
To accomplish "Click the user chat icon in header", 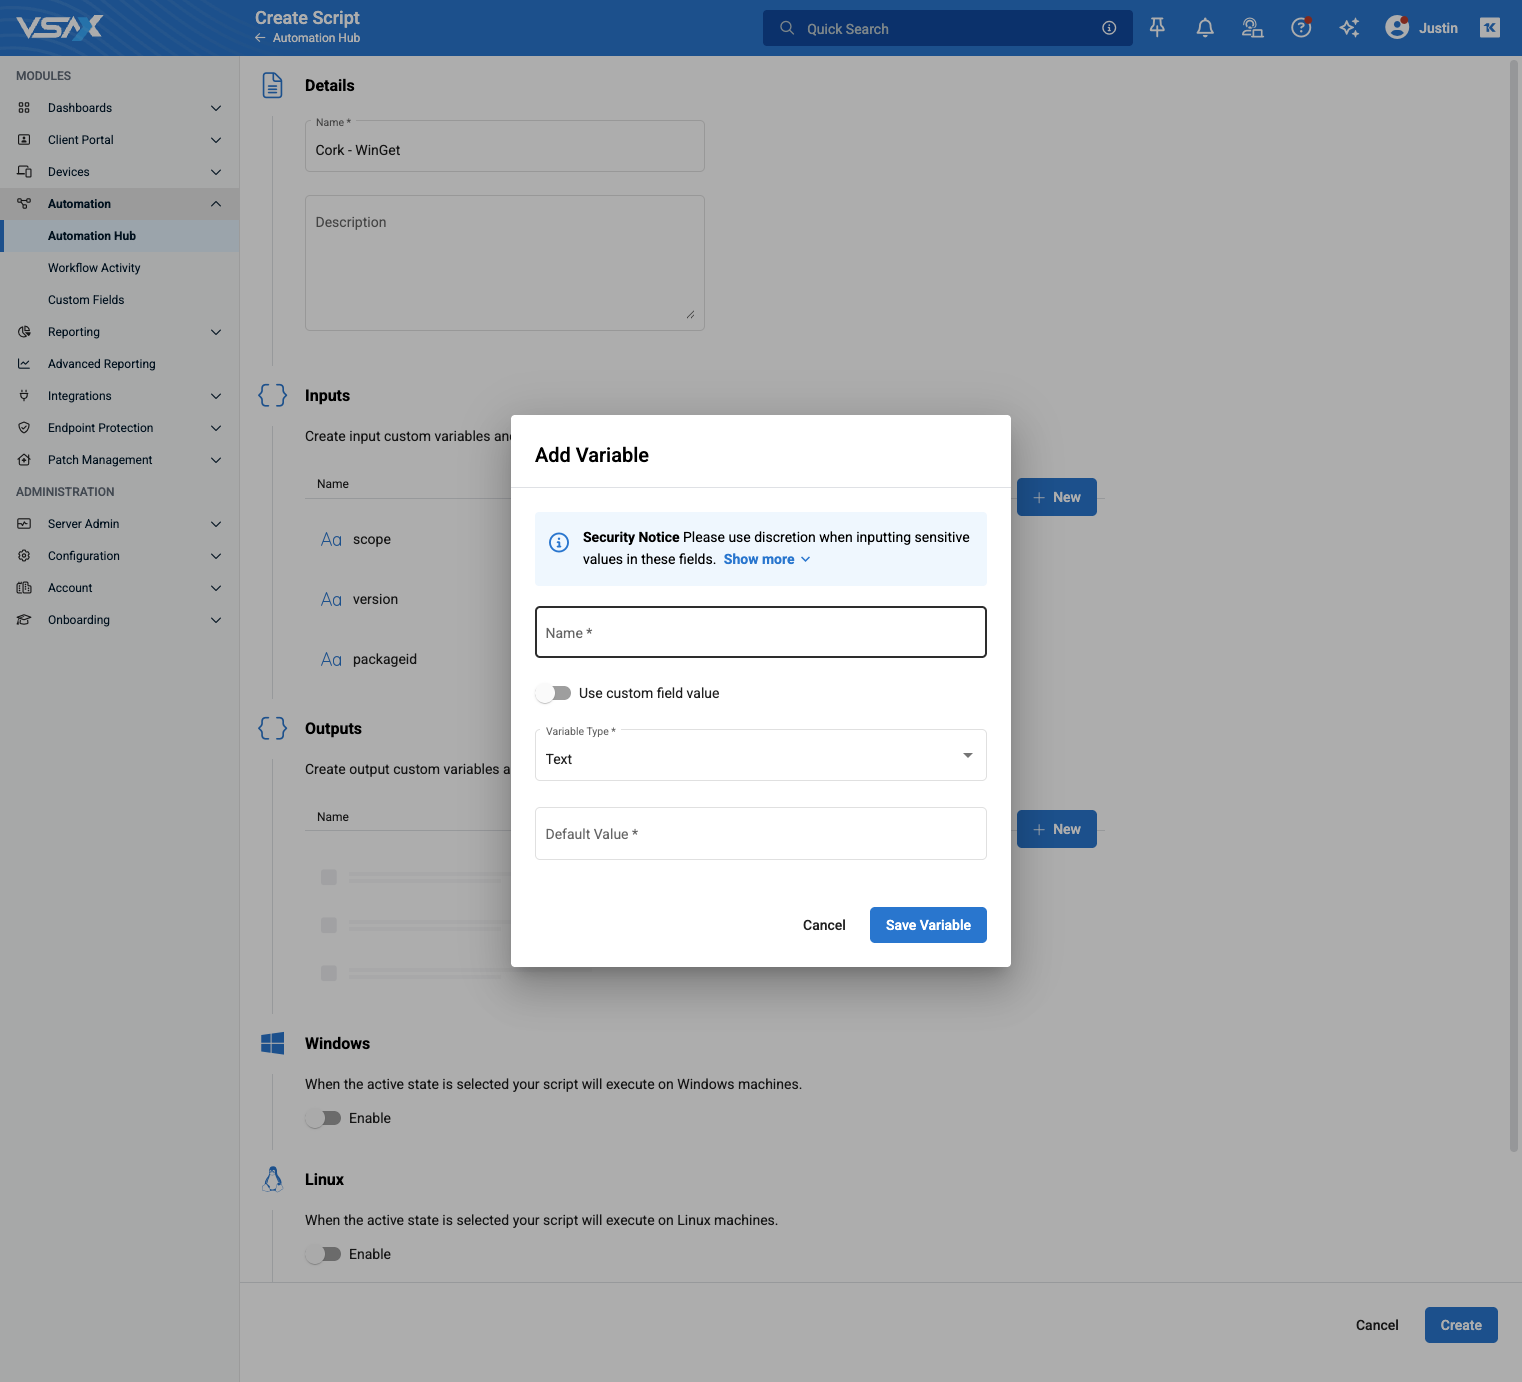I will (1252, 28).
